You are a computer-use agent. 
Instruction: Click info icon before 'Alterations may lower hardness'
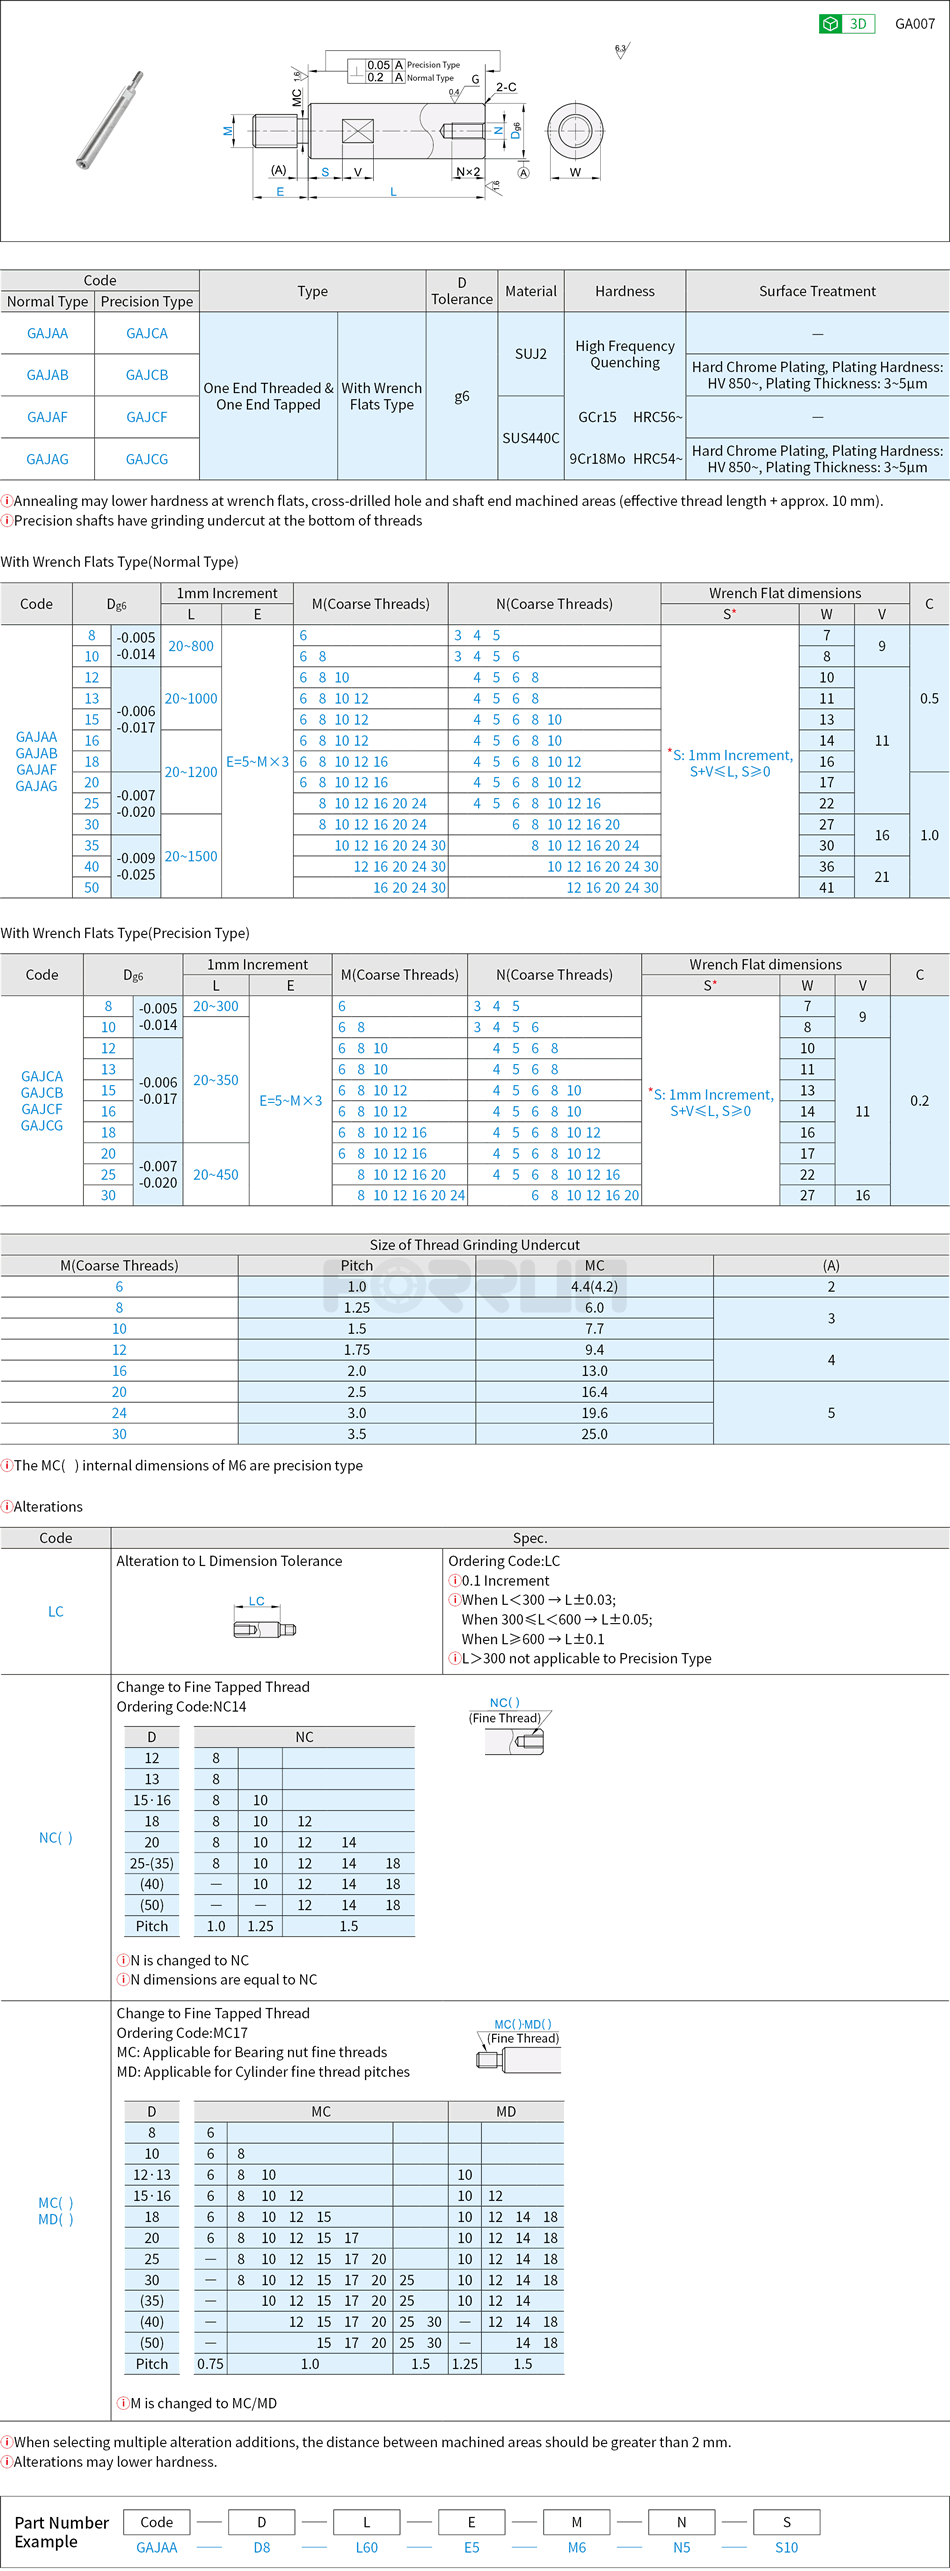[x=7, y=2463]
